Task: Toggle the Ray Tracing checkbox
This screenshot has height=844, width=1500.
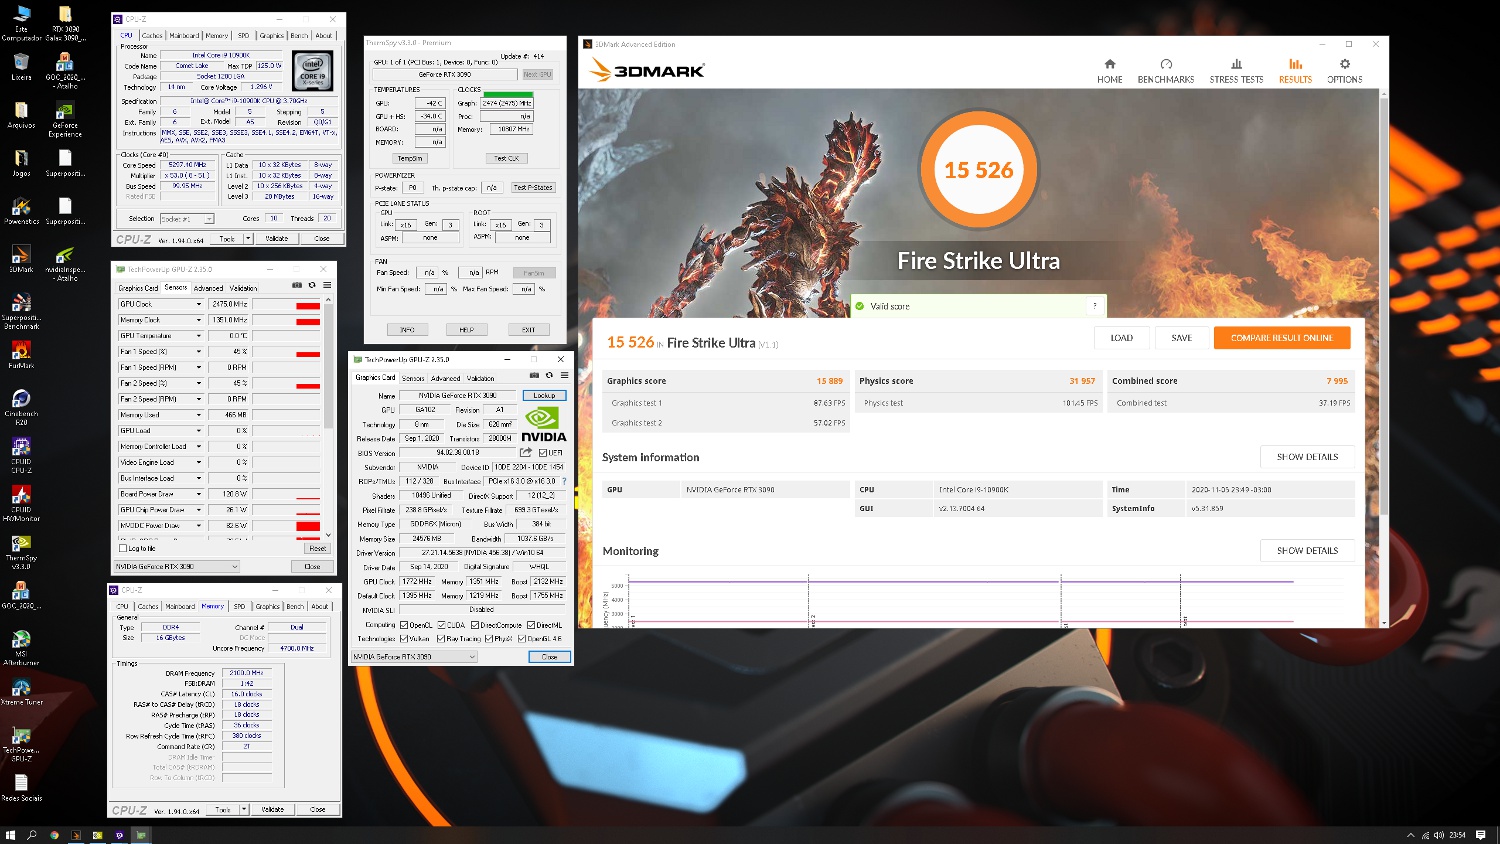Action: [441, 638]
